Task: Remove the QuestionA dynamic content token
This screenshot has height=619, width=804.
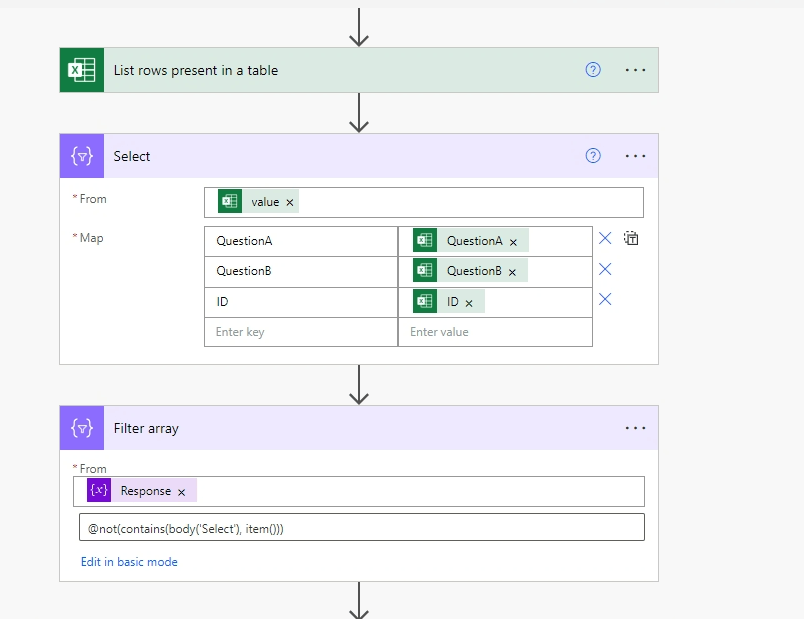Action: (513, 242)
